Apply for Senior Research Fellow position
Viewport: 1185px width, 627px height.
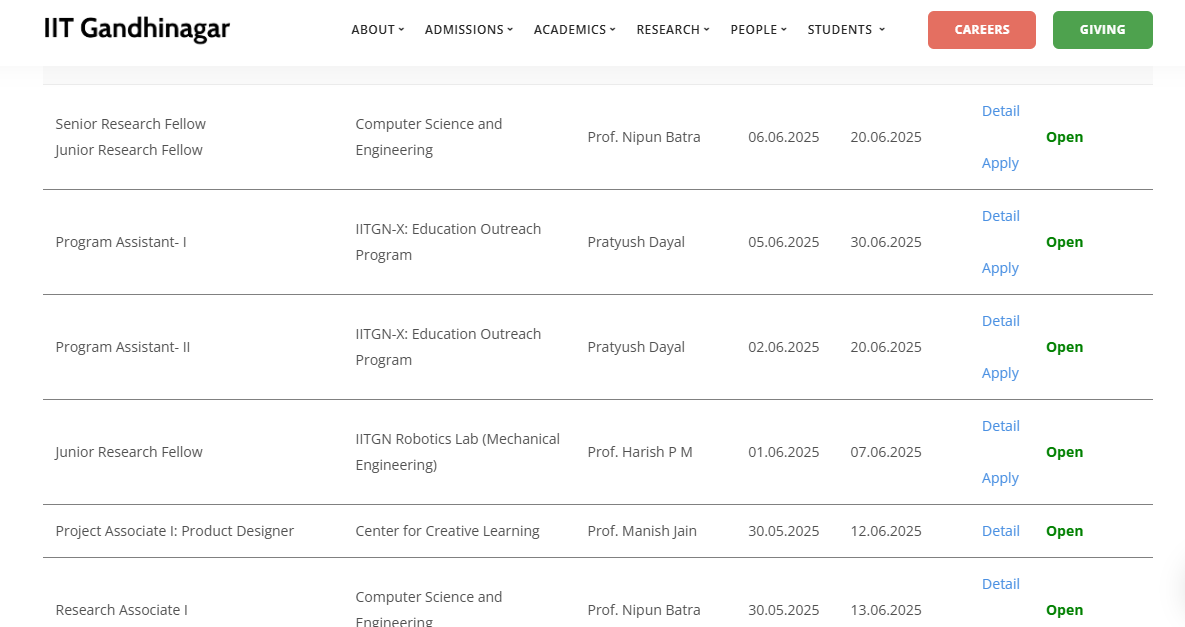pos(1000,162)
